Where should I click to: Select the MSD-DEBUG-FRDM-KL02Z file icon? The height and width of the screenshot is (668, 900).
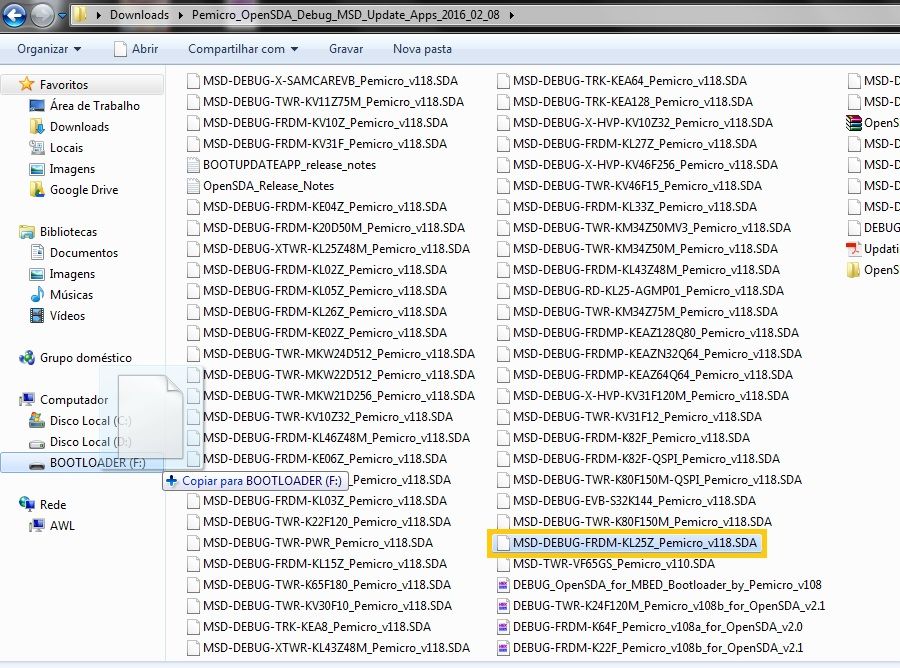(193, 270)
